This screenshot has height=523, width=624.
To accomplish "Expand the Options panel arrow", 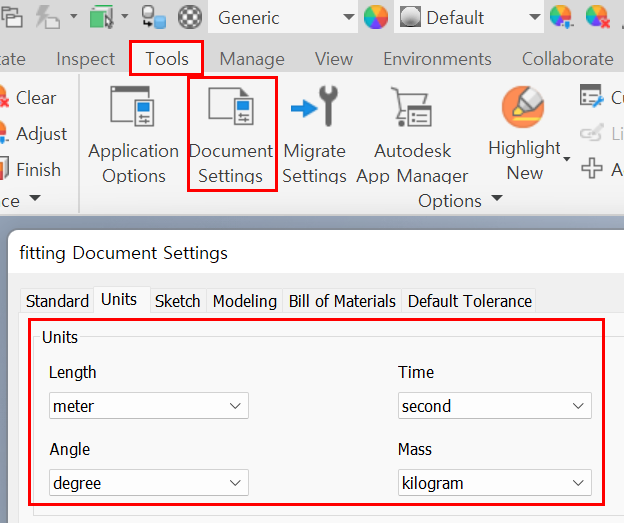I will (497, 200).
